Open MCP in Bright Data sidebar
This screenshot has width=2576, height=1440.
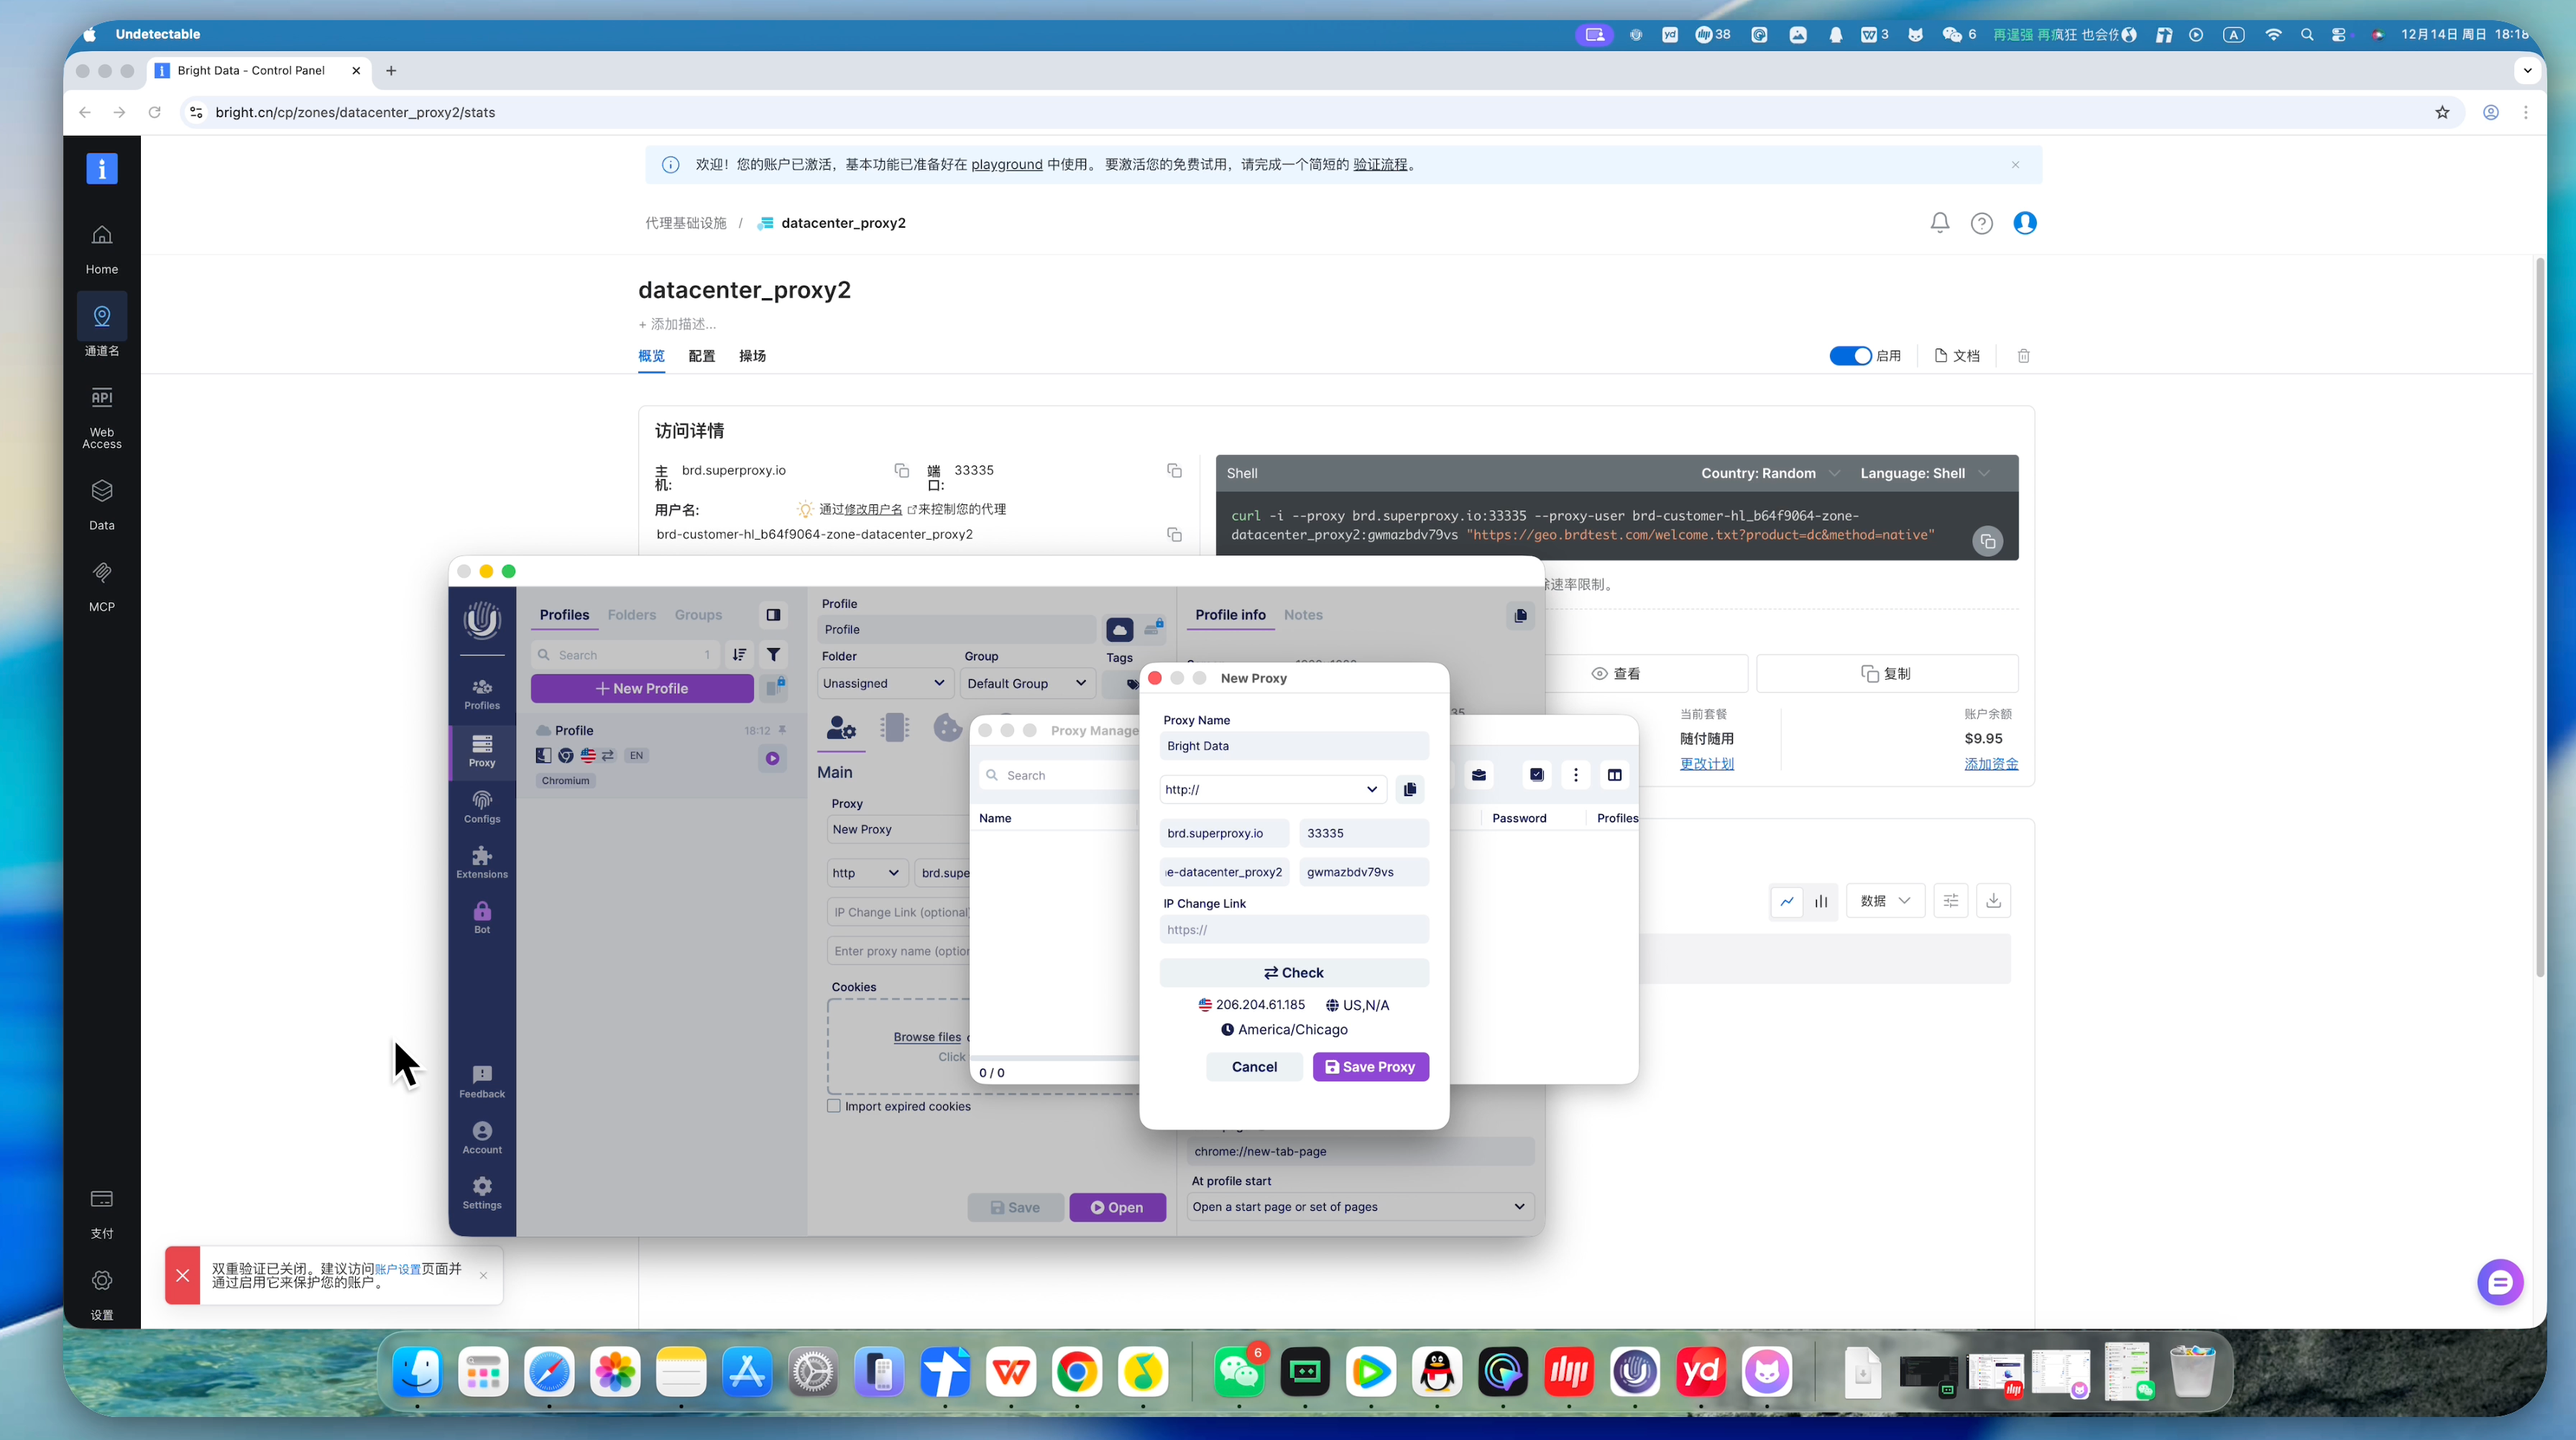101,585
